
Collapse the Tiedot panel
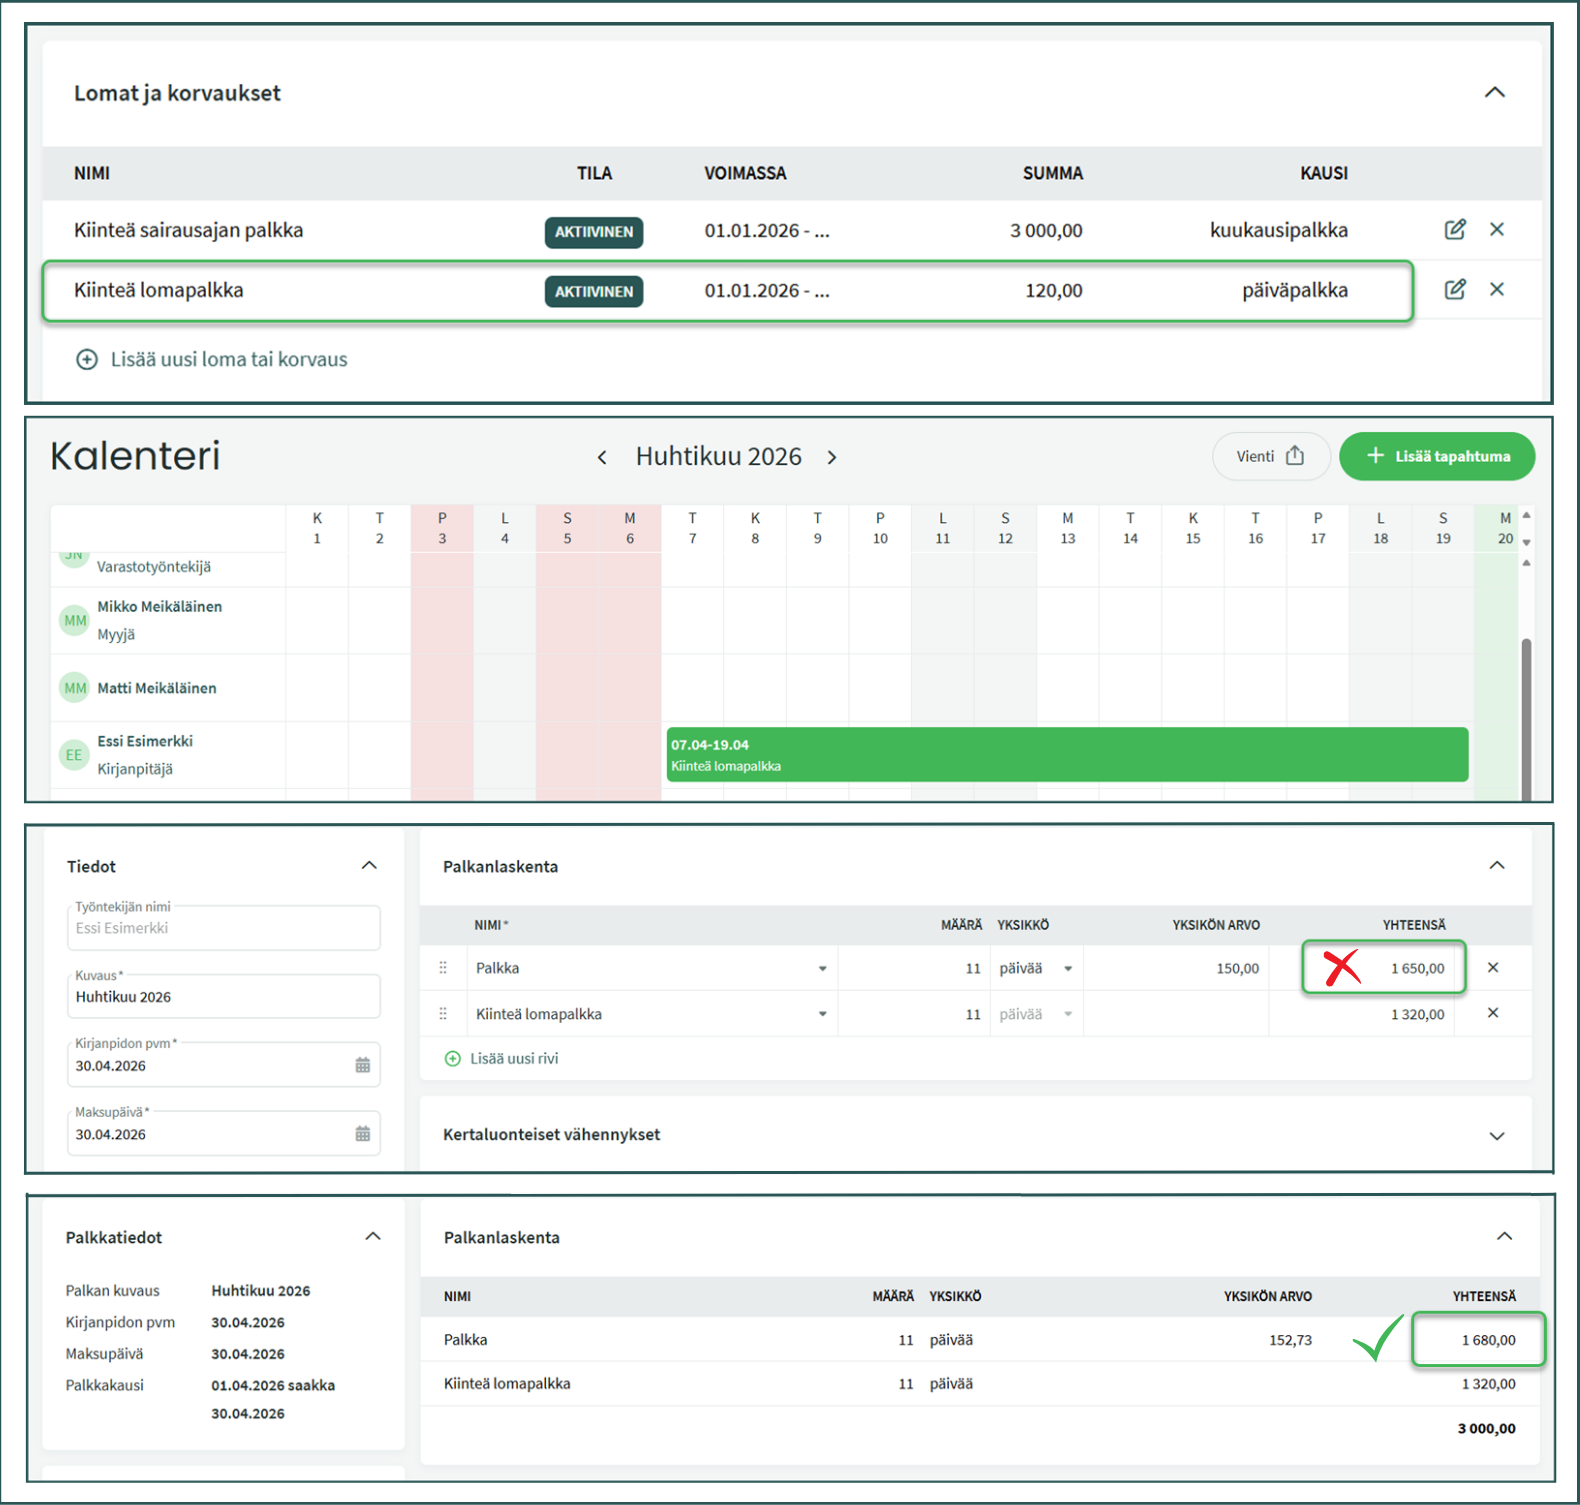[369, 866]
